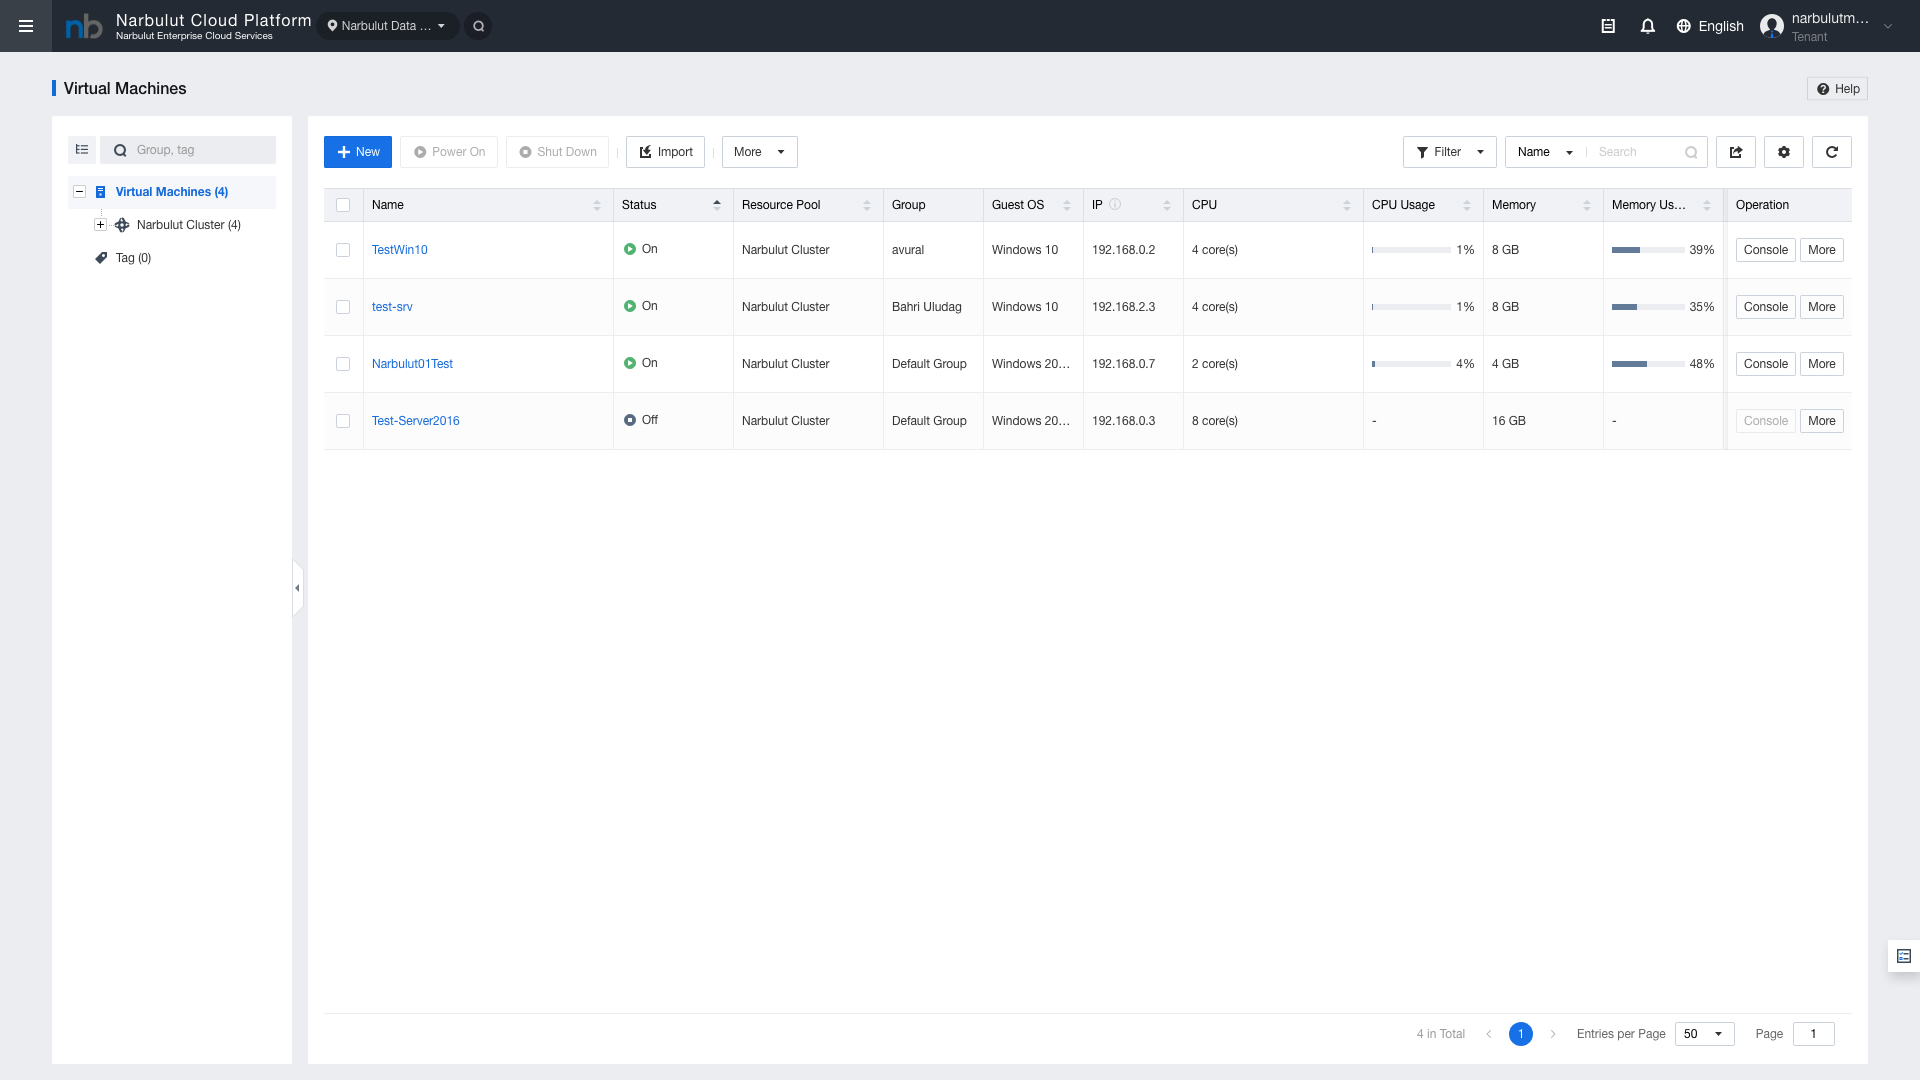Image resolution: width=1920 pixels, height=1080 pixels.
Task: Toggle the select-all checkbox in header
Action: point(343,205)
